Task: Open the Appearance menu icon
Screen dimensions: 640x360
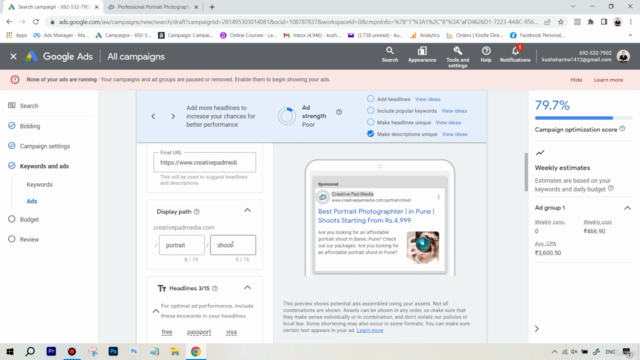Action: pos(422,54)
